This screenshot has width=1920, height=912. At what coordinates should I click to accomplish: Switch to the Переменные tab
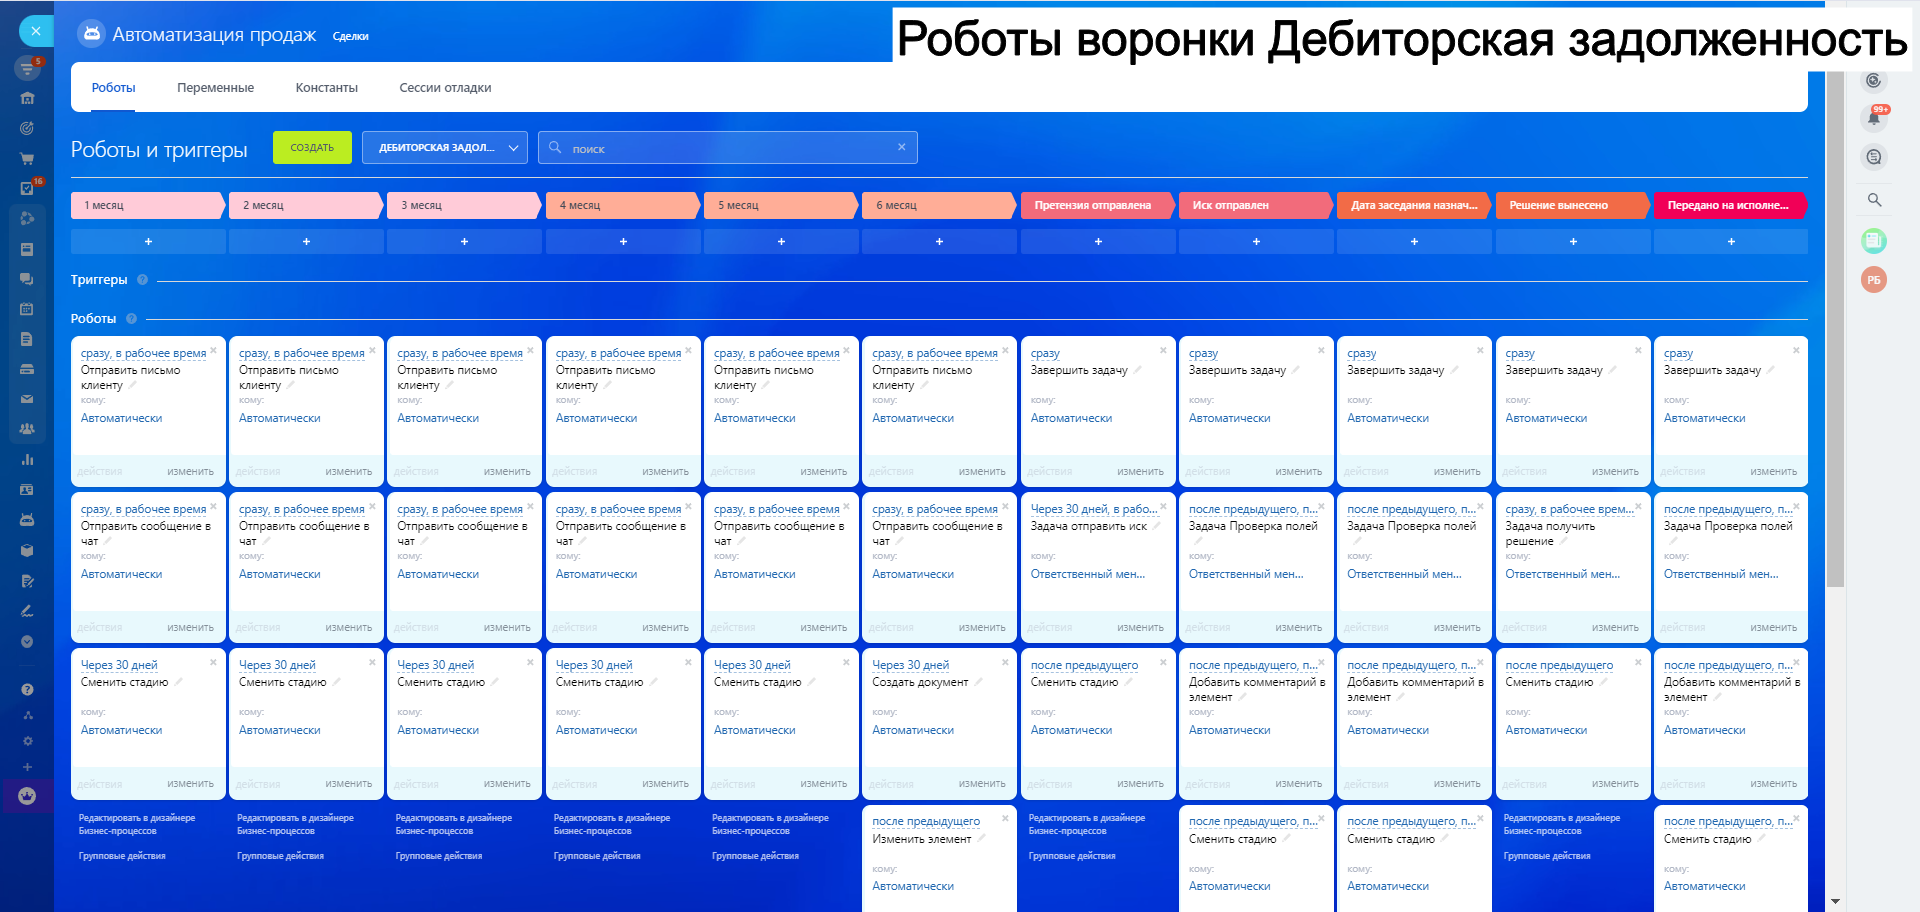click(215, 88)
